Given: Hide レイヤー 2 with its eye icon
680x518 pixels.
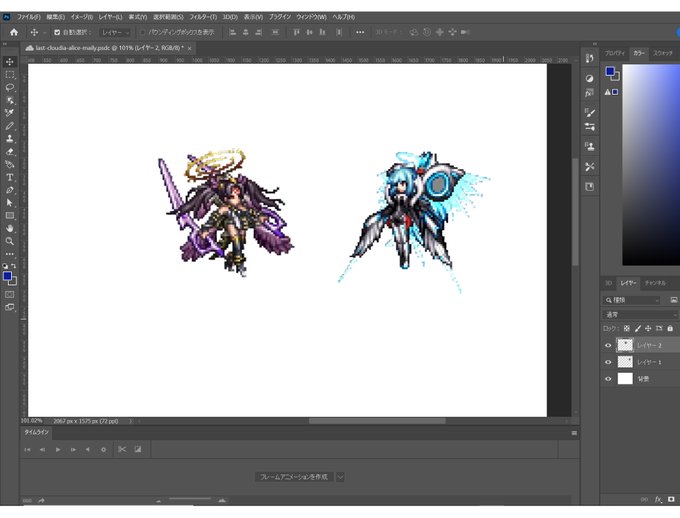Looking at the screenshot, I should pyautogui.click(x=608, y=345).
